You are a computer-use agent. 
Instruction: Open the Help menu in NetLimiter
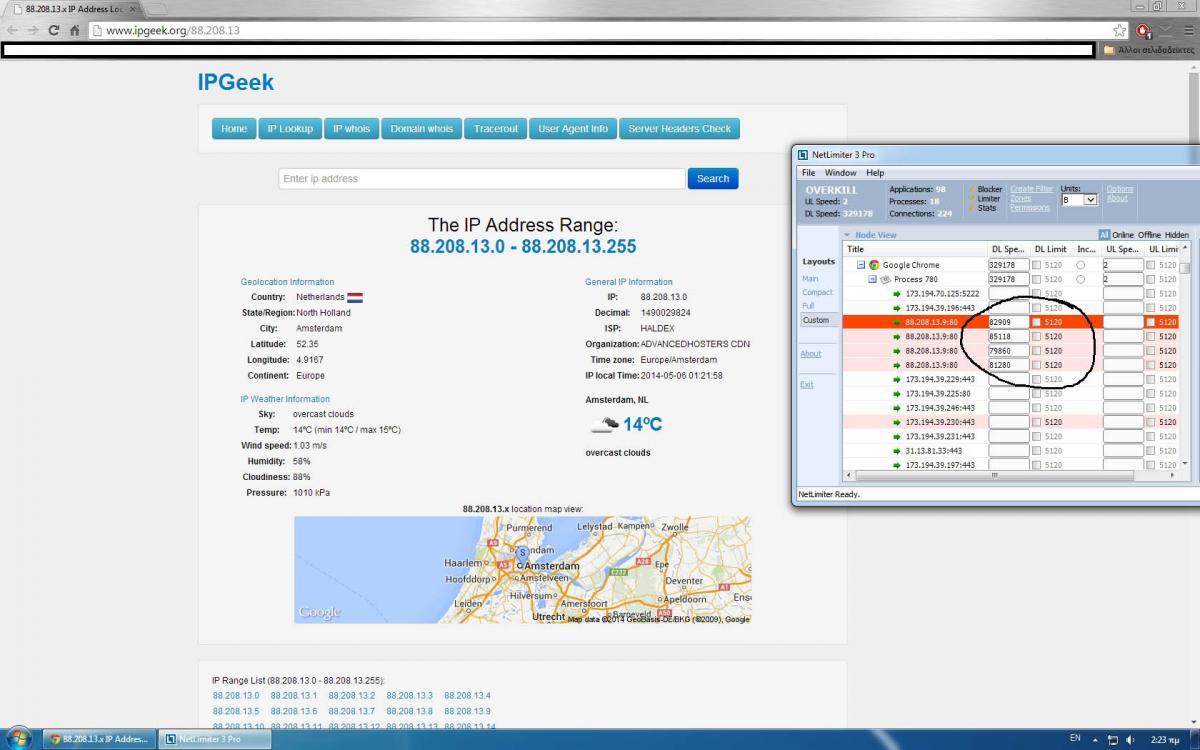coord(875,173)
